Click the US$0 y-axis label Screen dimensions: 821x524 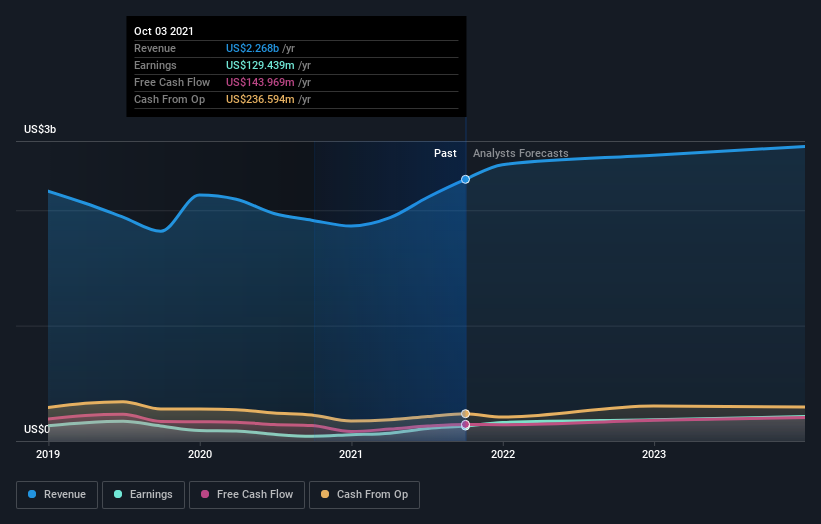37,429
